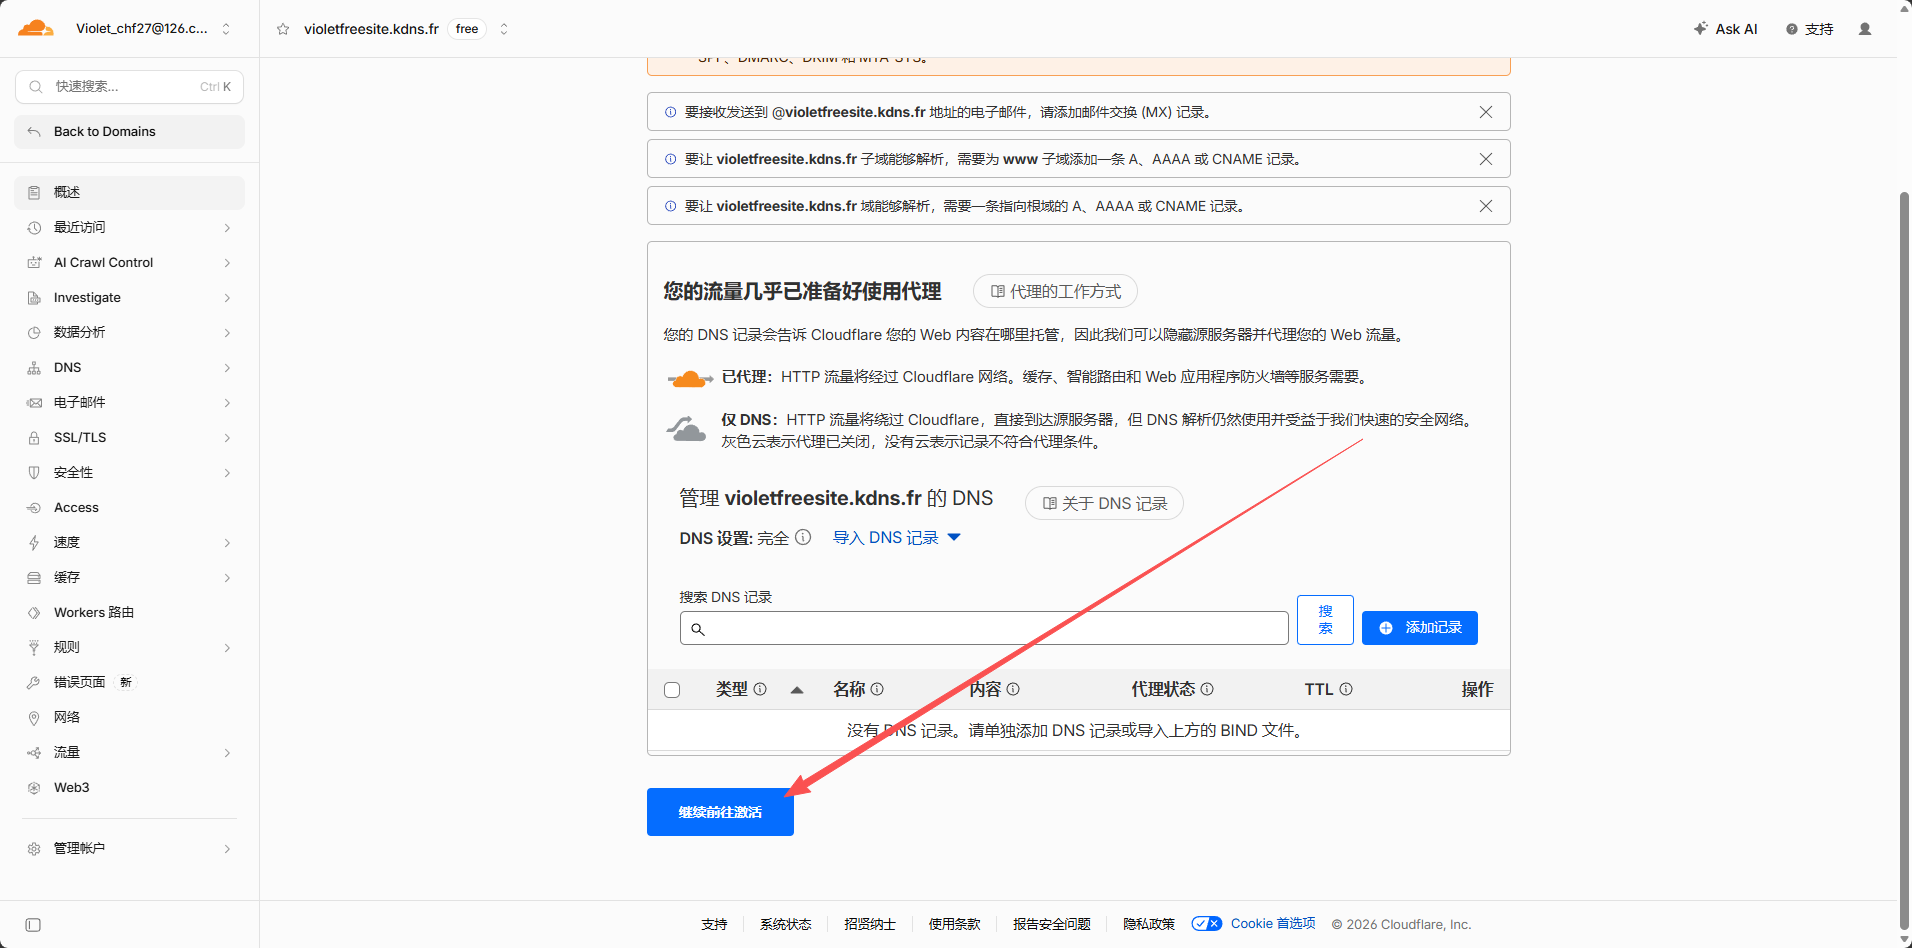
Task: Open 代理的工作方式 link
Action: [x=1055, y=292]
